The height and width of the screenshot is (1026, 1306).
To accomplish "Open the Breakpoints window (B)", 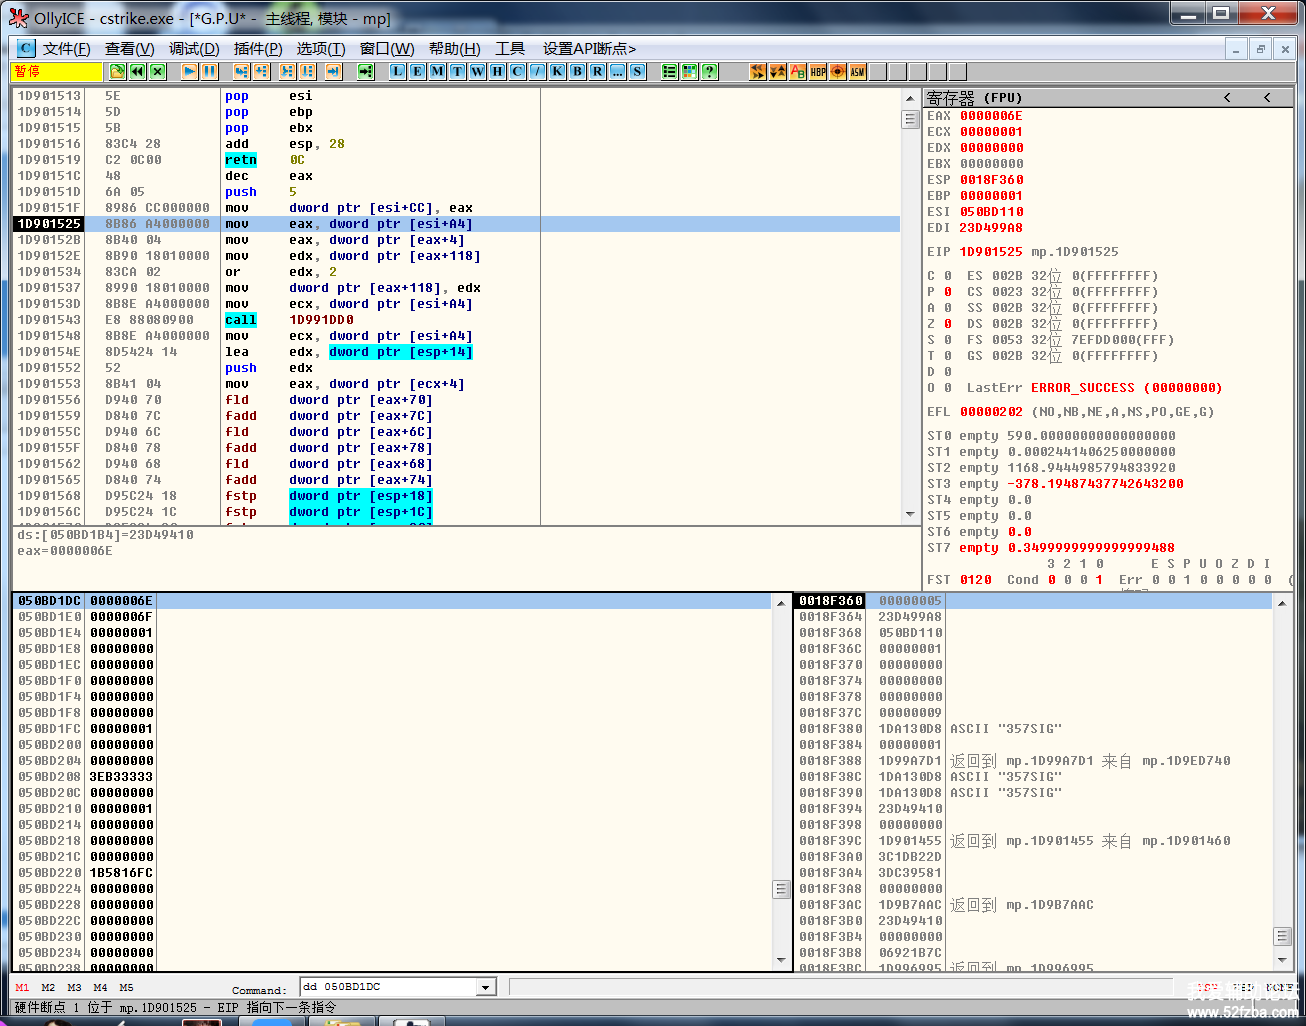I will (x=577, y=71).
